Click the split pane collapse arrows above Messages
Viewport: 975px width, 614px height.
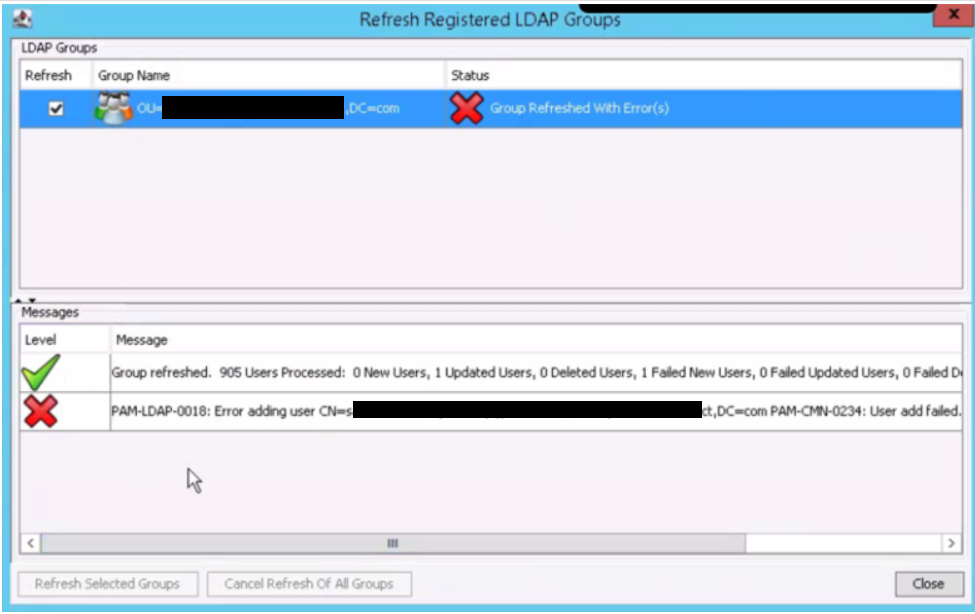(25, 300)
